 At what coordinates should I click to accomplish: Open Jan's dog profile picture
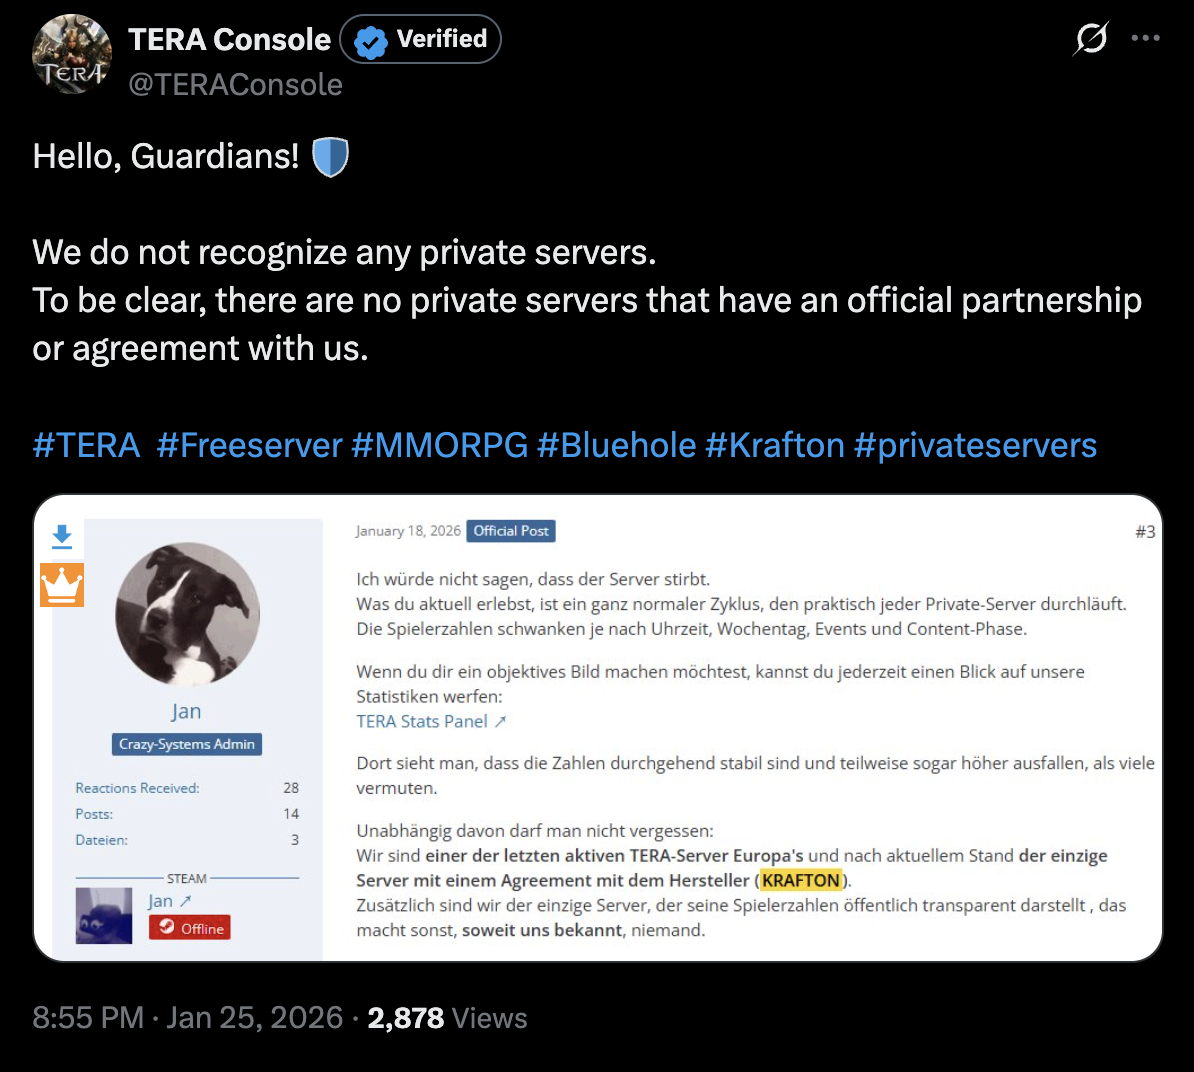point(187,615)
